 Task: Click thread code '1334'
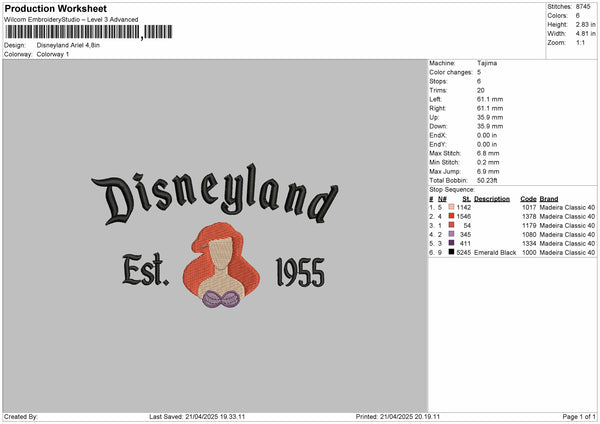pos(529,243)
